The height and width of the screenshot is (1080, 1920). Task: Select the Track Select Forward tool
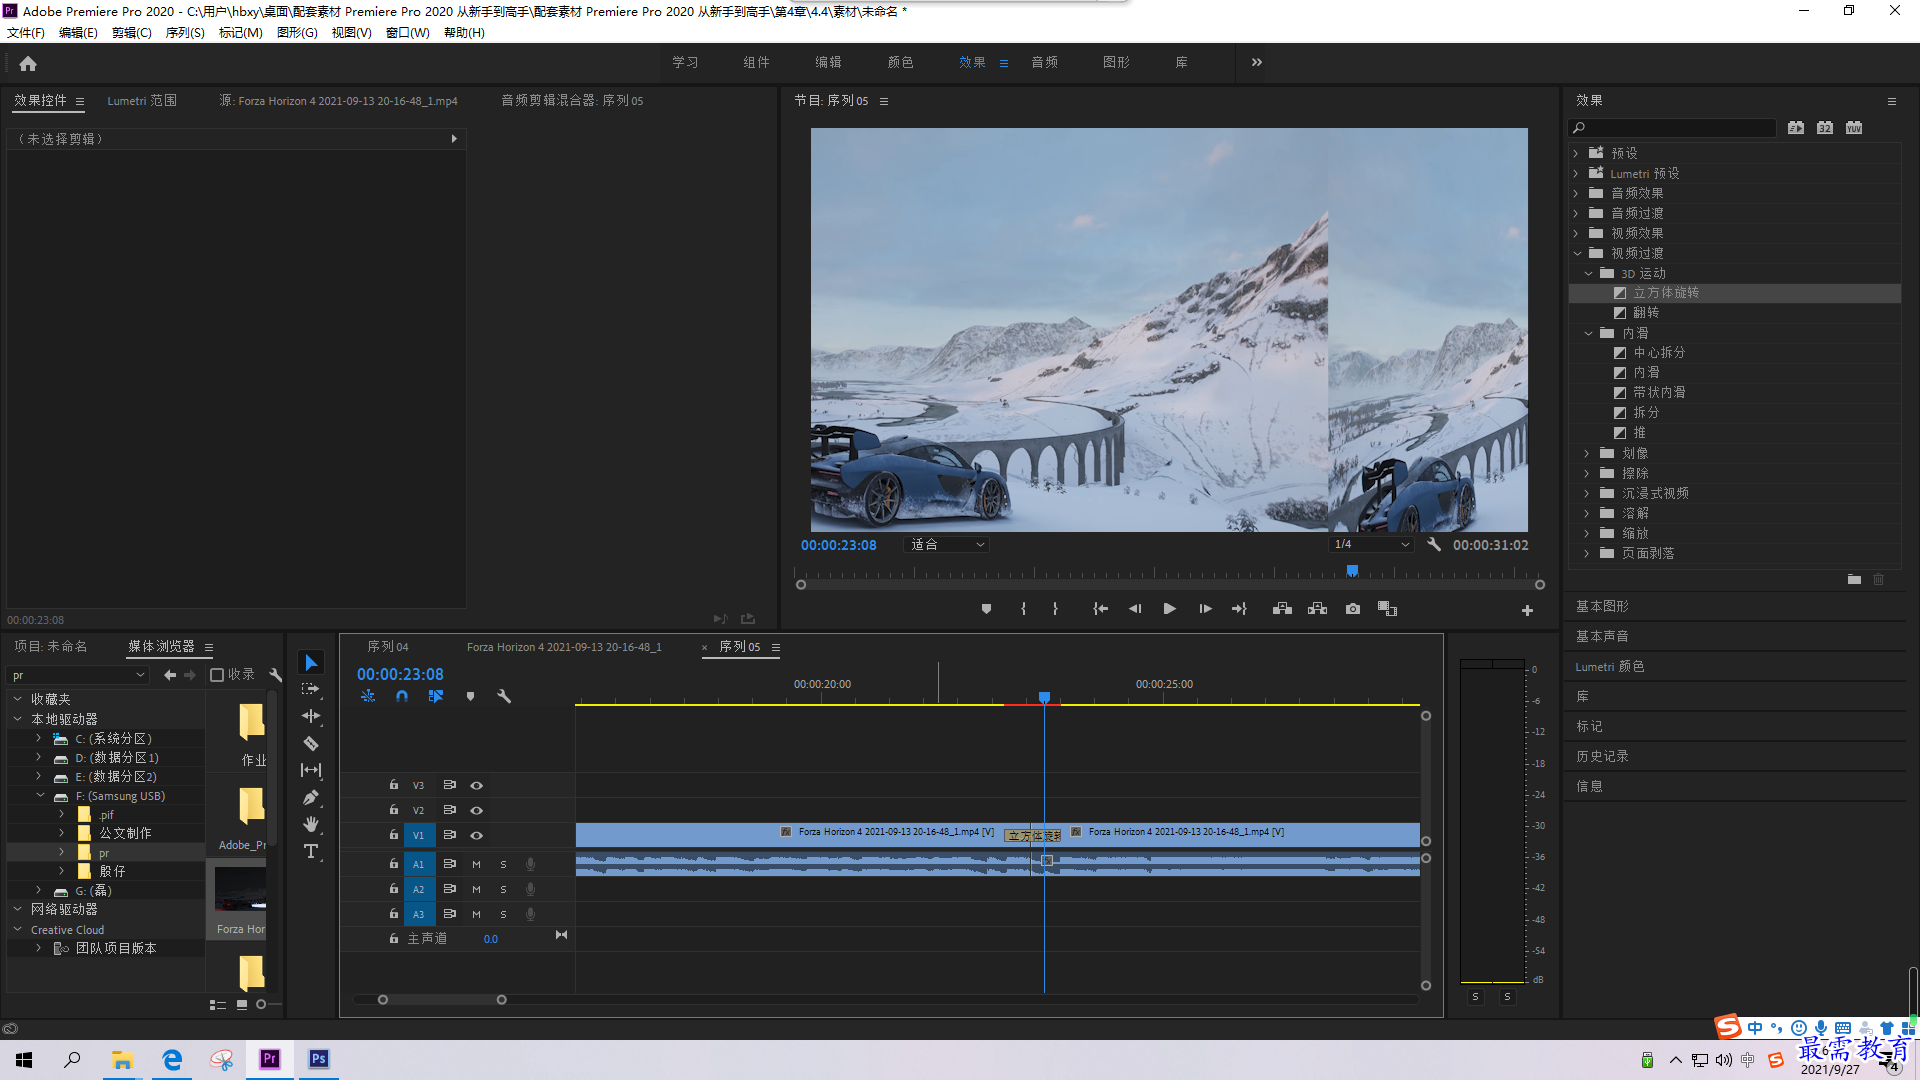point(311,689)
